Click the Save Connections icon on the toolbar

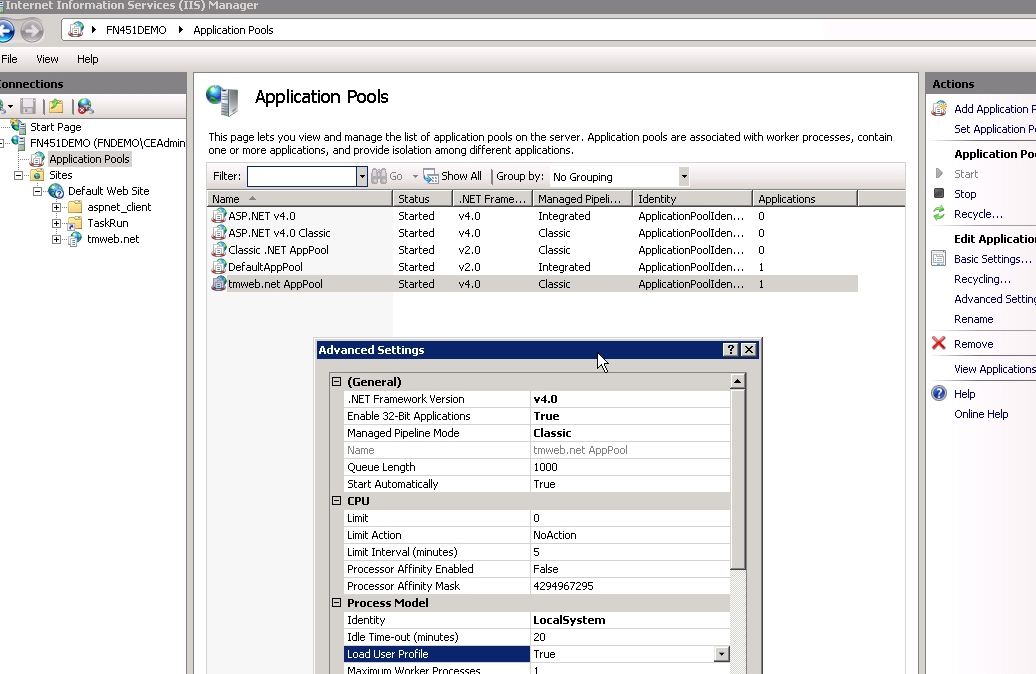[28, 106]
